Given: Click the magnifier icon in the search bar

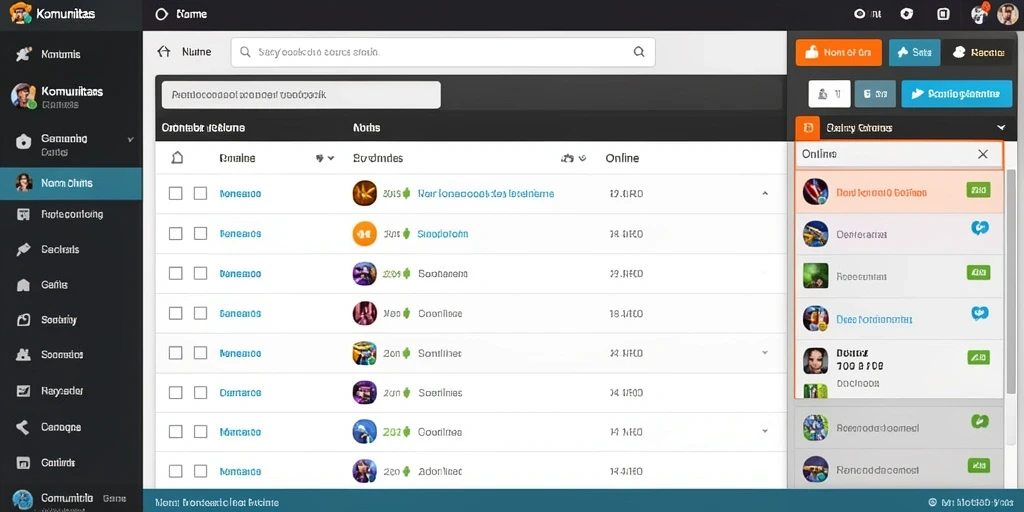Looking at the screenshot, I should (639, 52).
